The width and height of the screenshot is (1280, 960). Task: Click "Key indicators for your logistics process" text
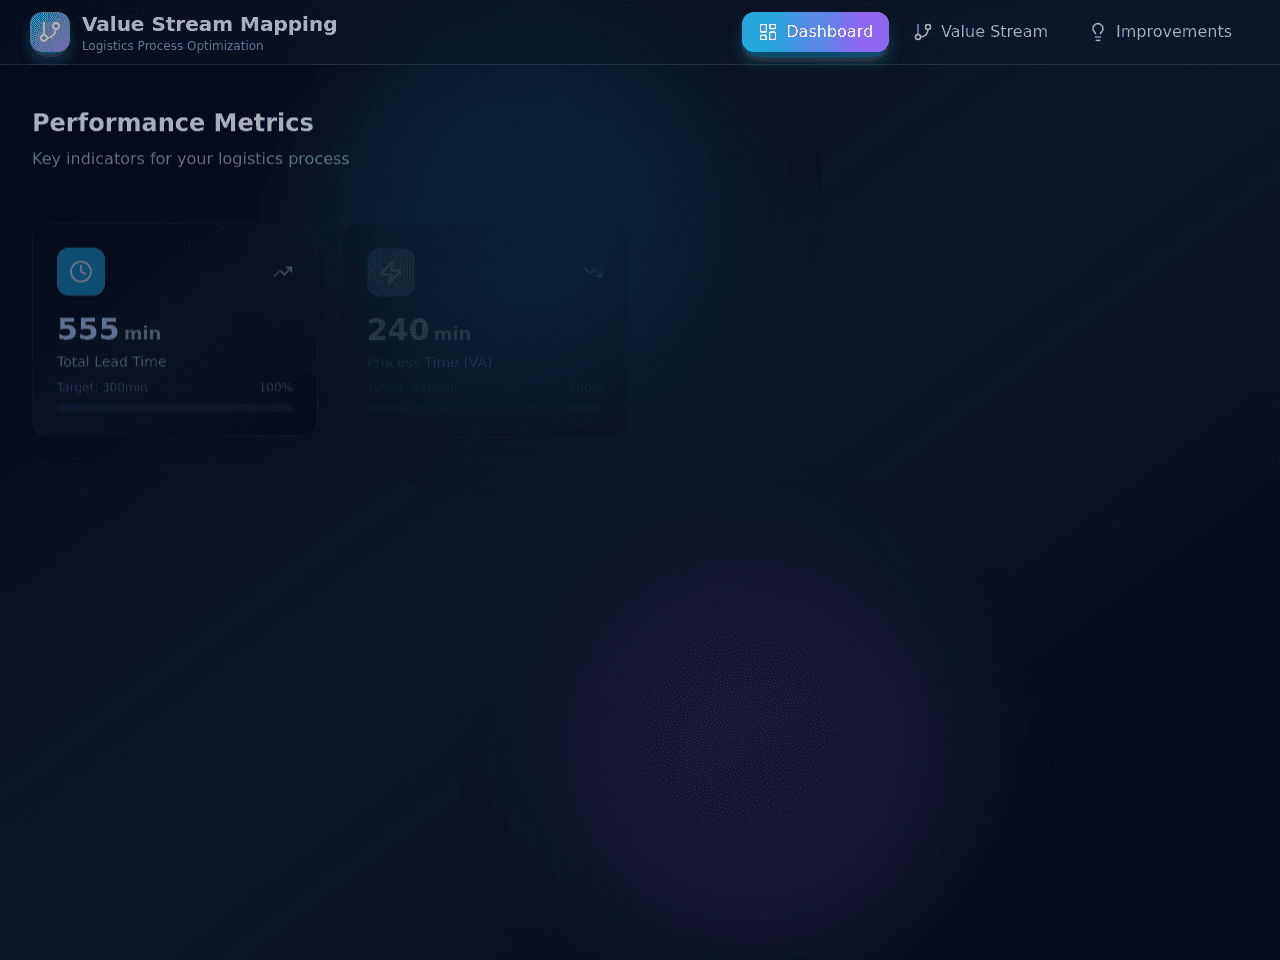point(191,158)
